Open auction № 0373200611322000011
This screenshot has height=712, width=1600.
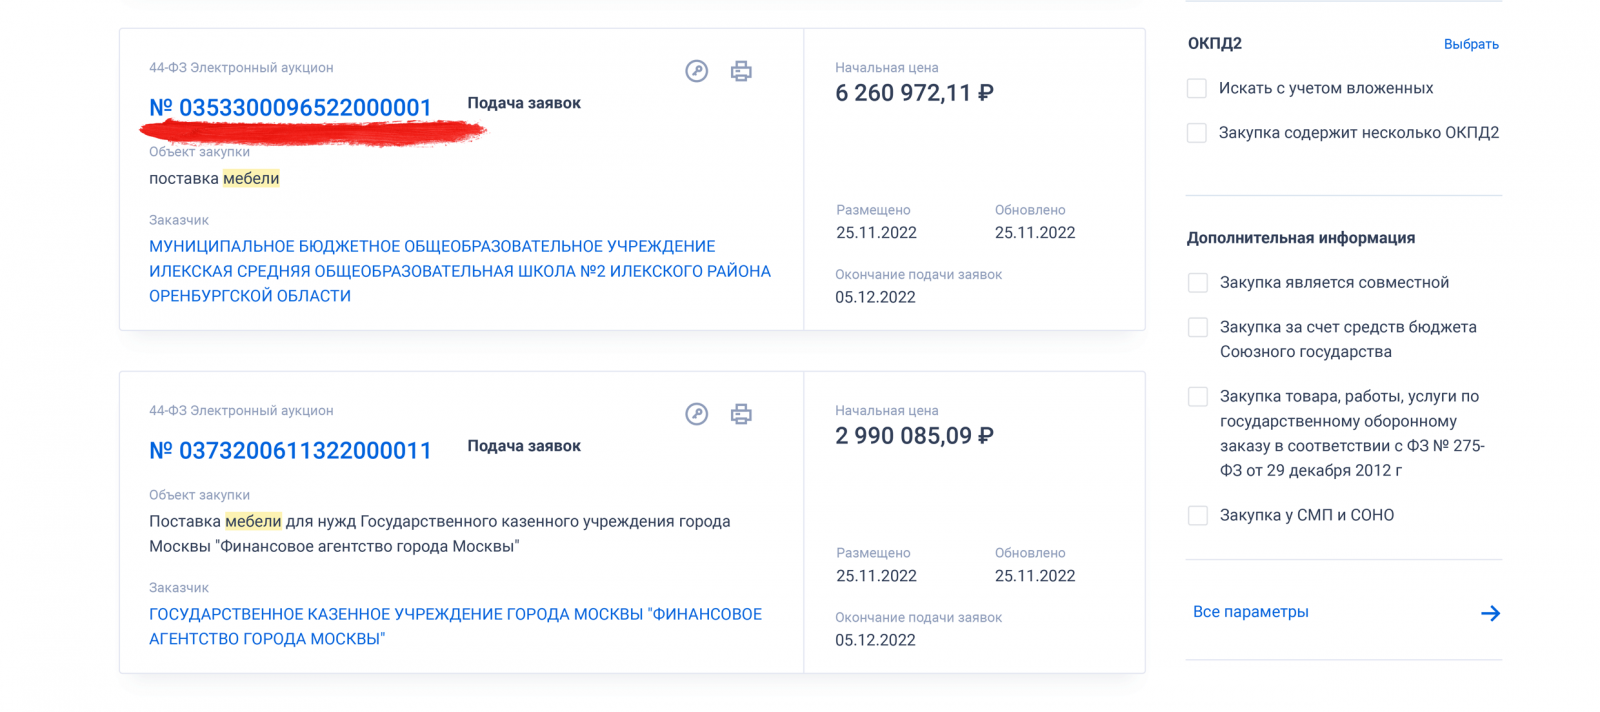[290, 450]
